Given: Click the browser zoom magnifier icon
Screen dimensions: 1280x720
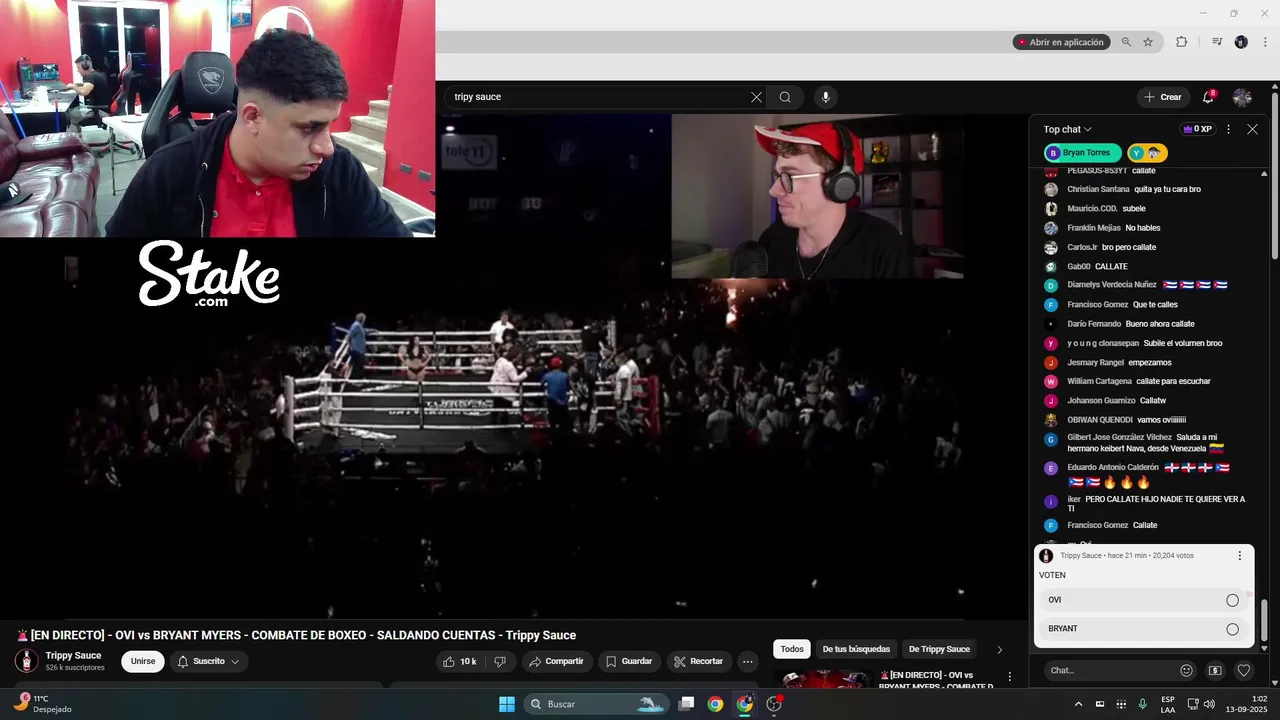Looking at the screenshot, I should pos(1126,42).
